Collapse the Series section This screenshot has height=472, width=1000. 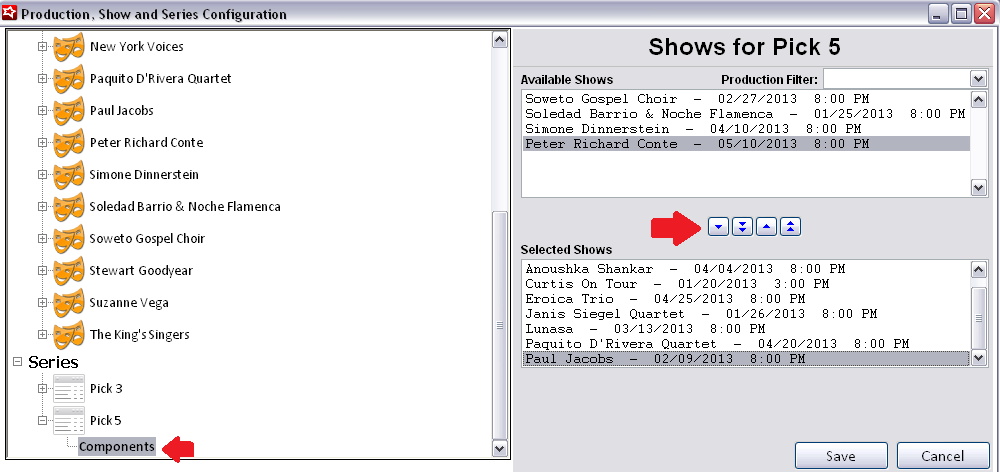click(x=16, y=361)
